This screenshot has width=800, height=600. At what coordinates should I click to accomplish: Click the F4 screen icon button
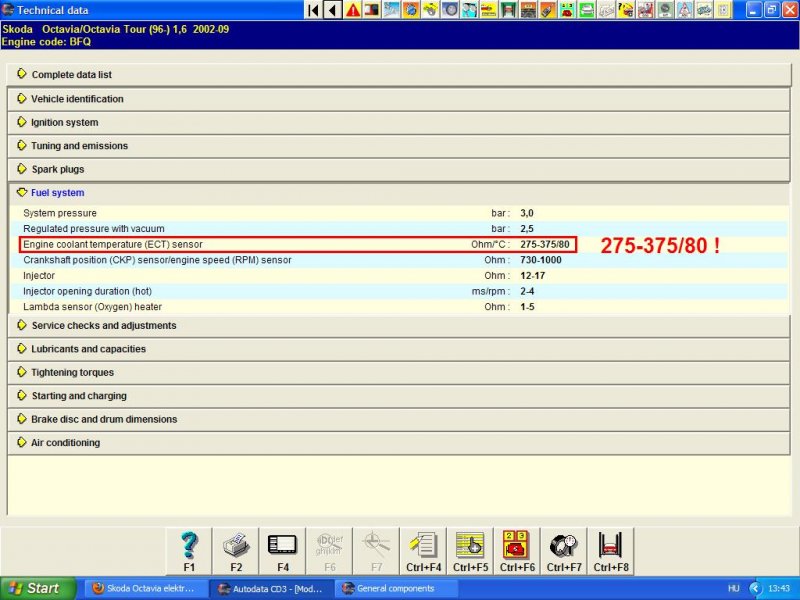tap(283, 552)
